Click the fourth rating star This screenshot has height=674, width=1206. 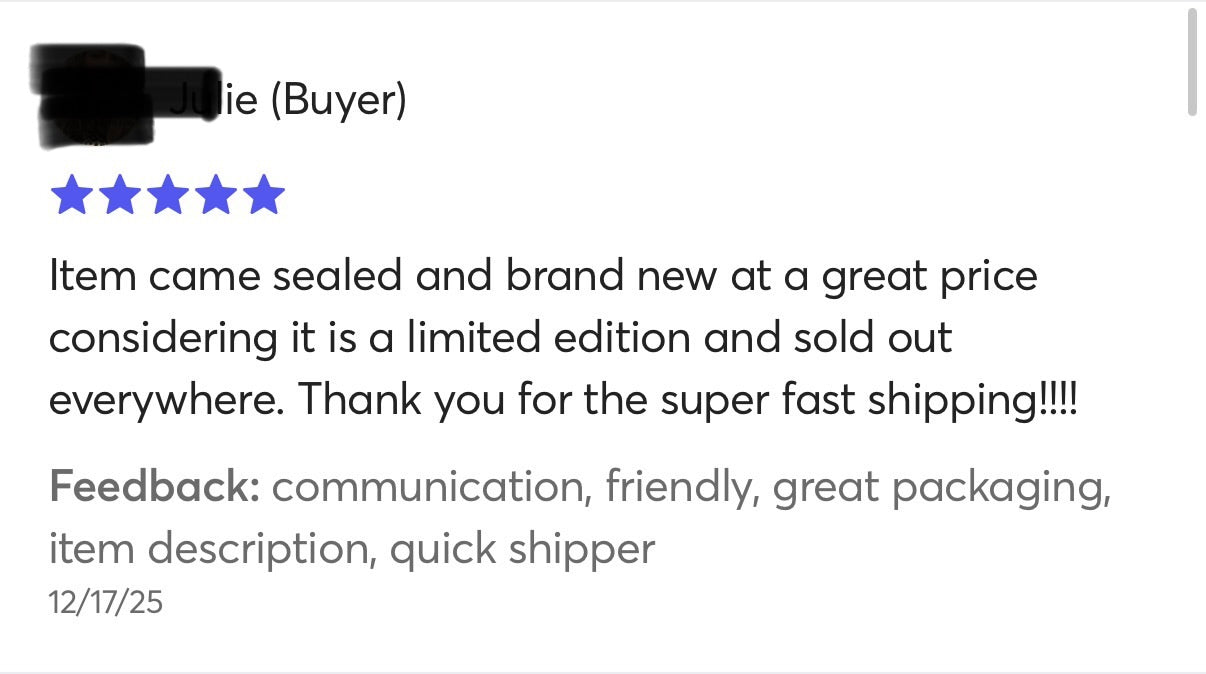pyautogui.click(x=214, y=196)
